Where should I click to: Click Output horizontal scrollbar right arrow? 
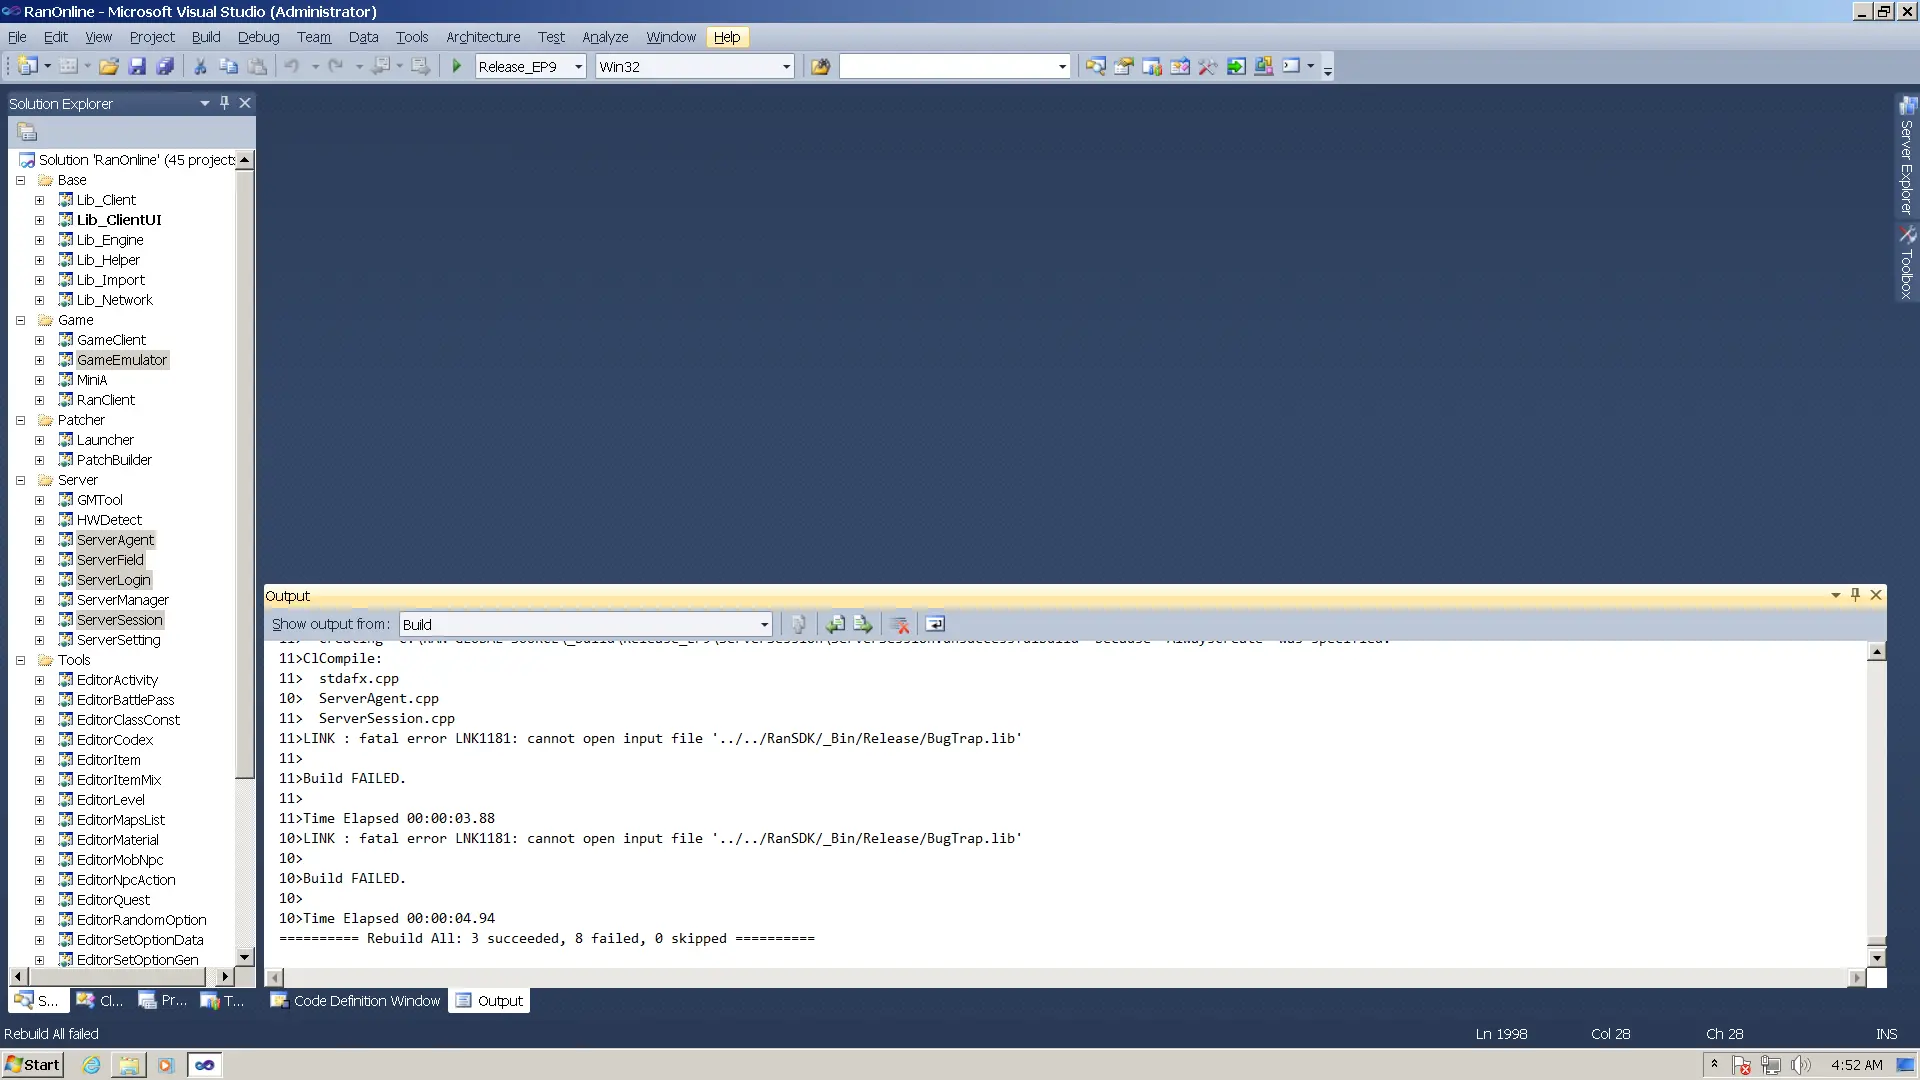click(x=1857, y=977)
